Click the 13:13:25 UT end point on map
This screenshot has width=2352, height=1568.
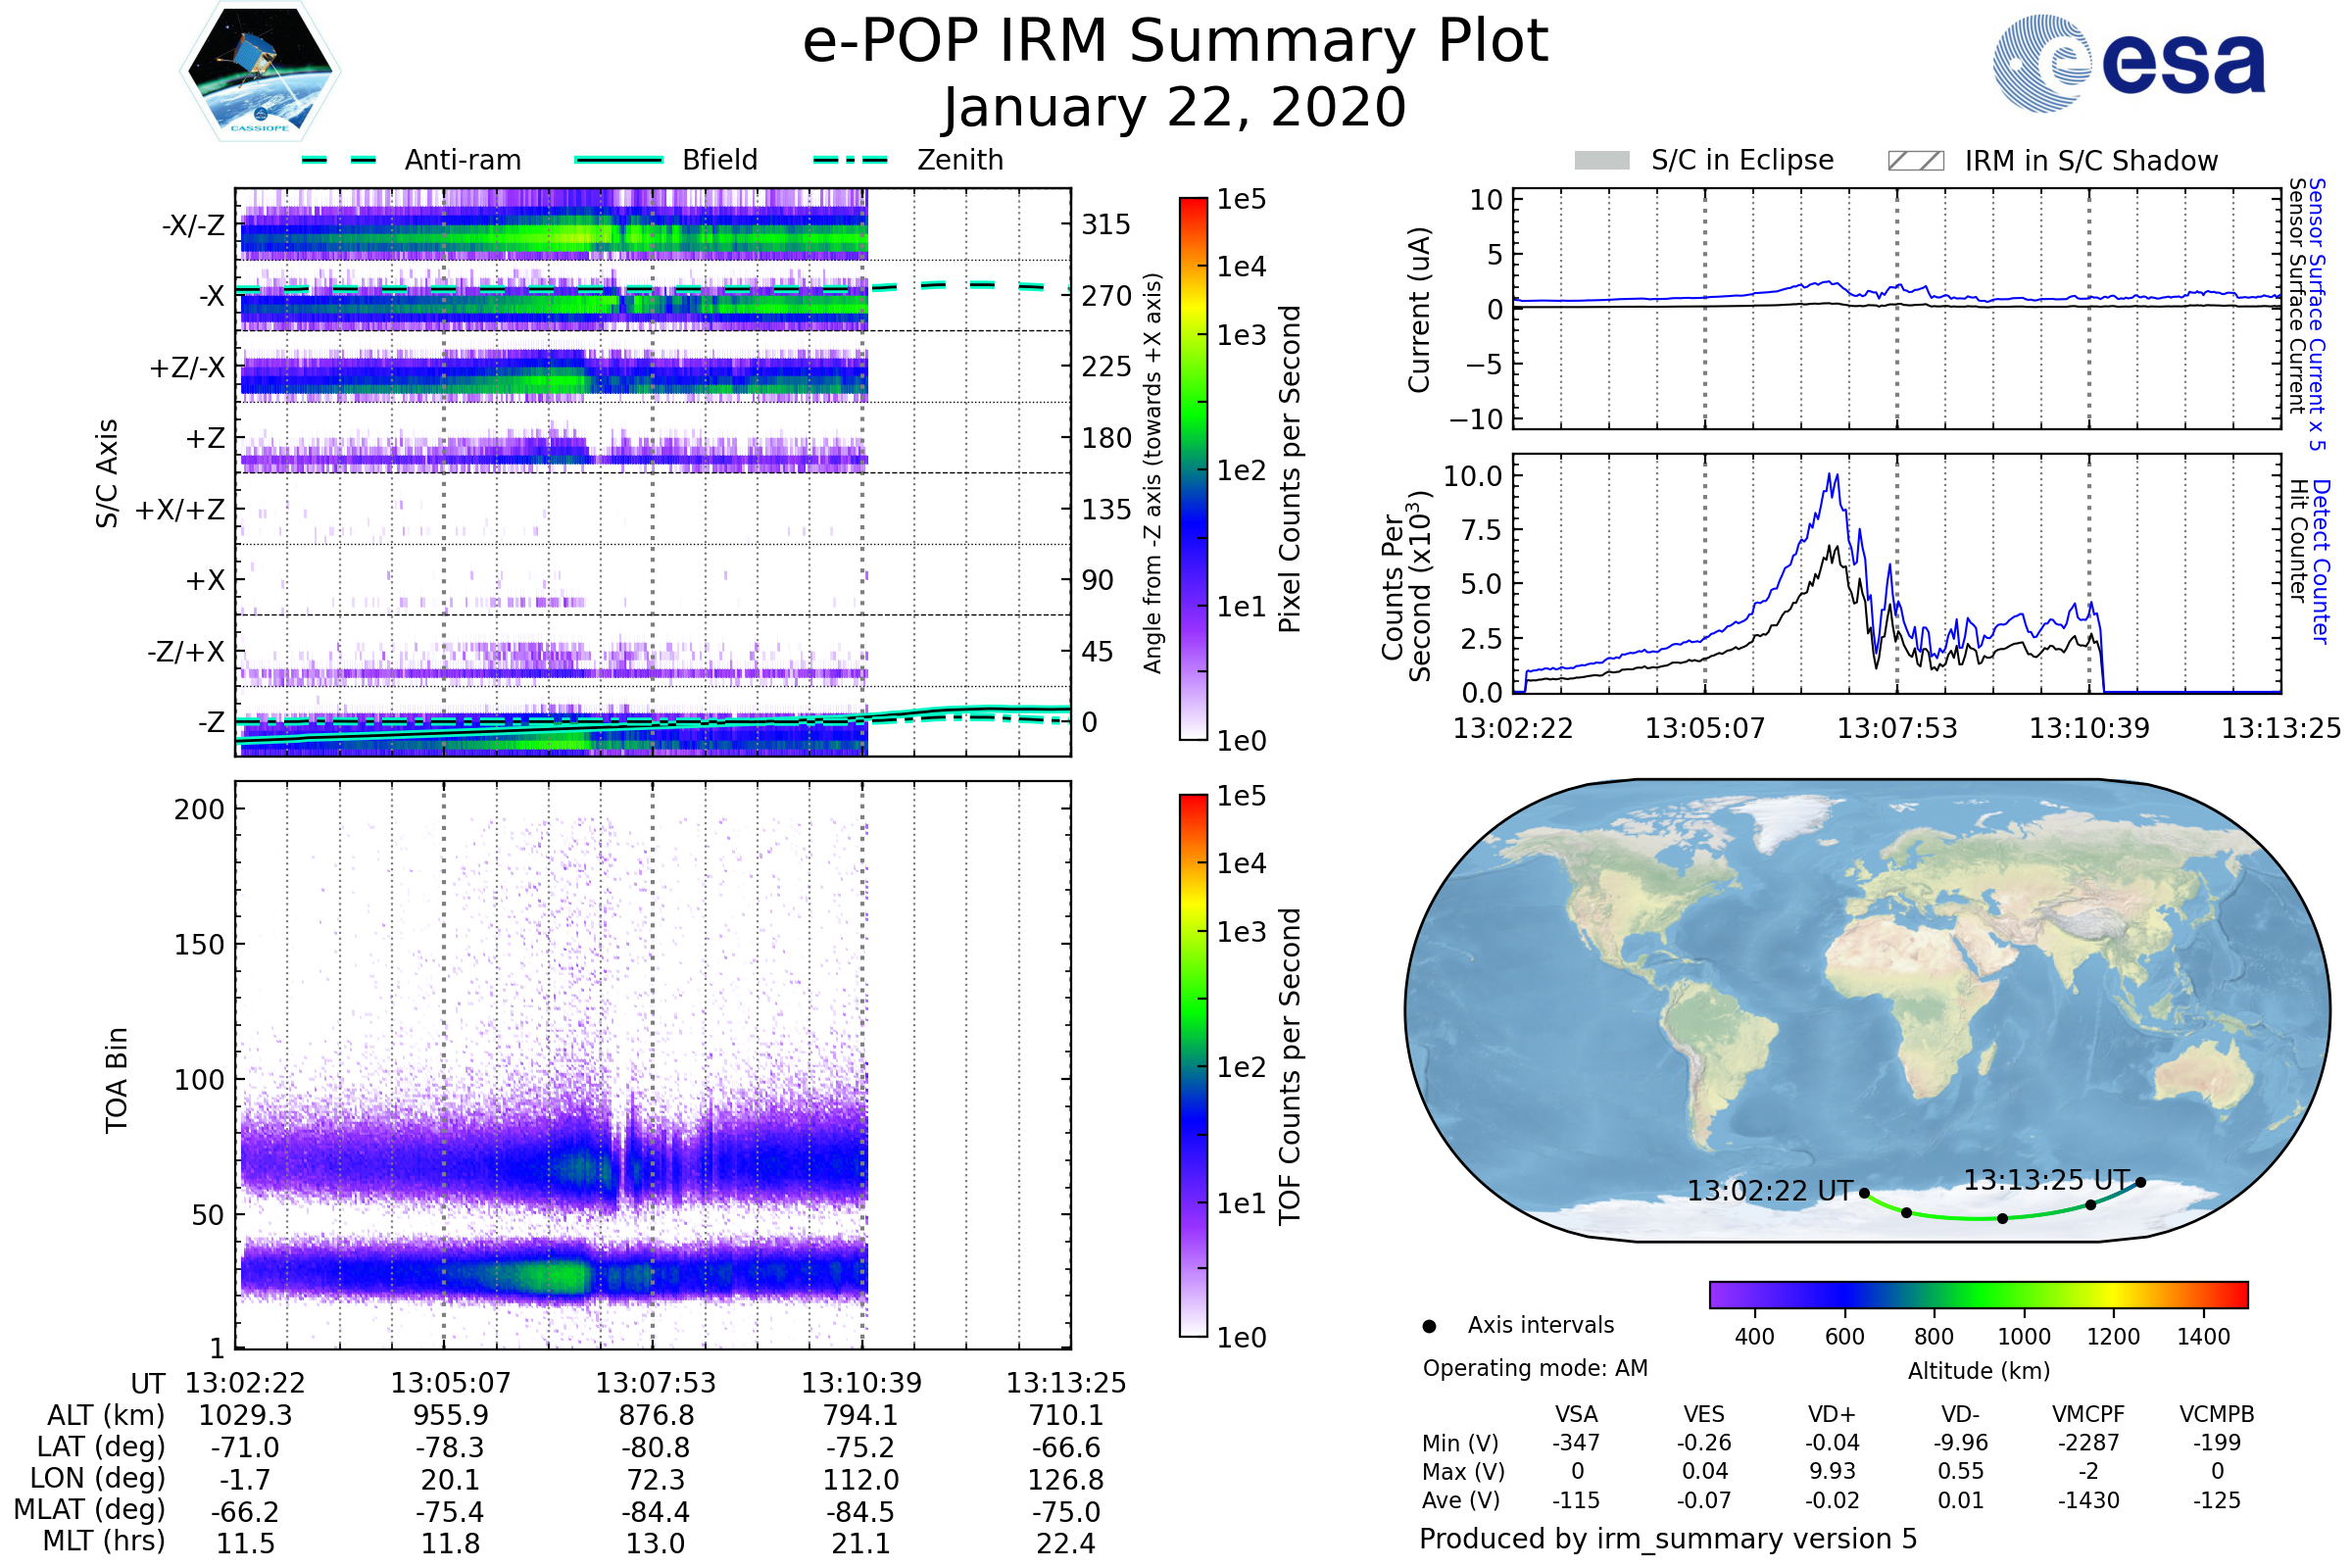[x=2141, y=1182]
